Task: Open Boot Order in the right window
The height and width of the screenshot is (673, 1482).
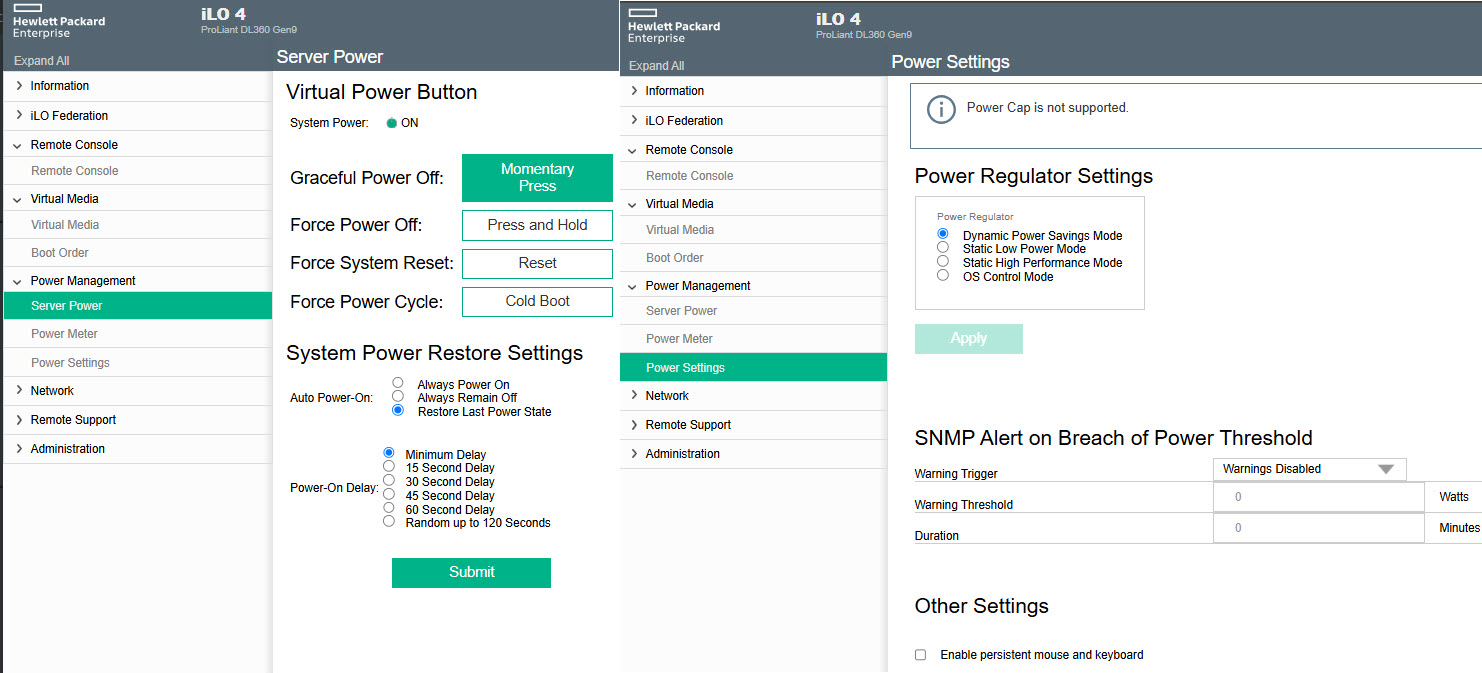Action: point(753,258)
